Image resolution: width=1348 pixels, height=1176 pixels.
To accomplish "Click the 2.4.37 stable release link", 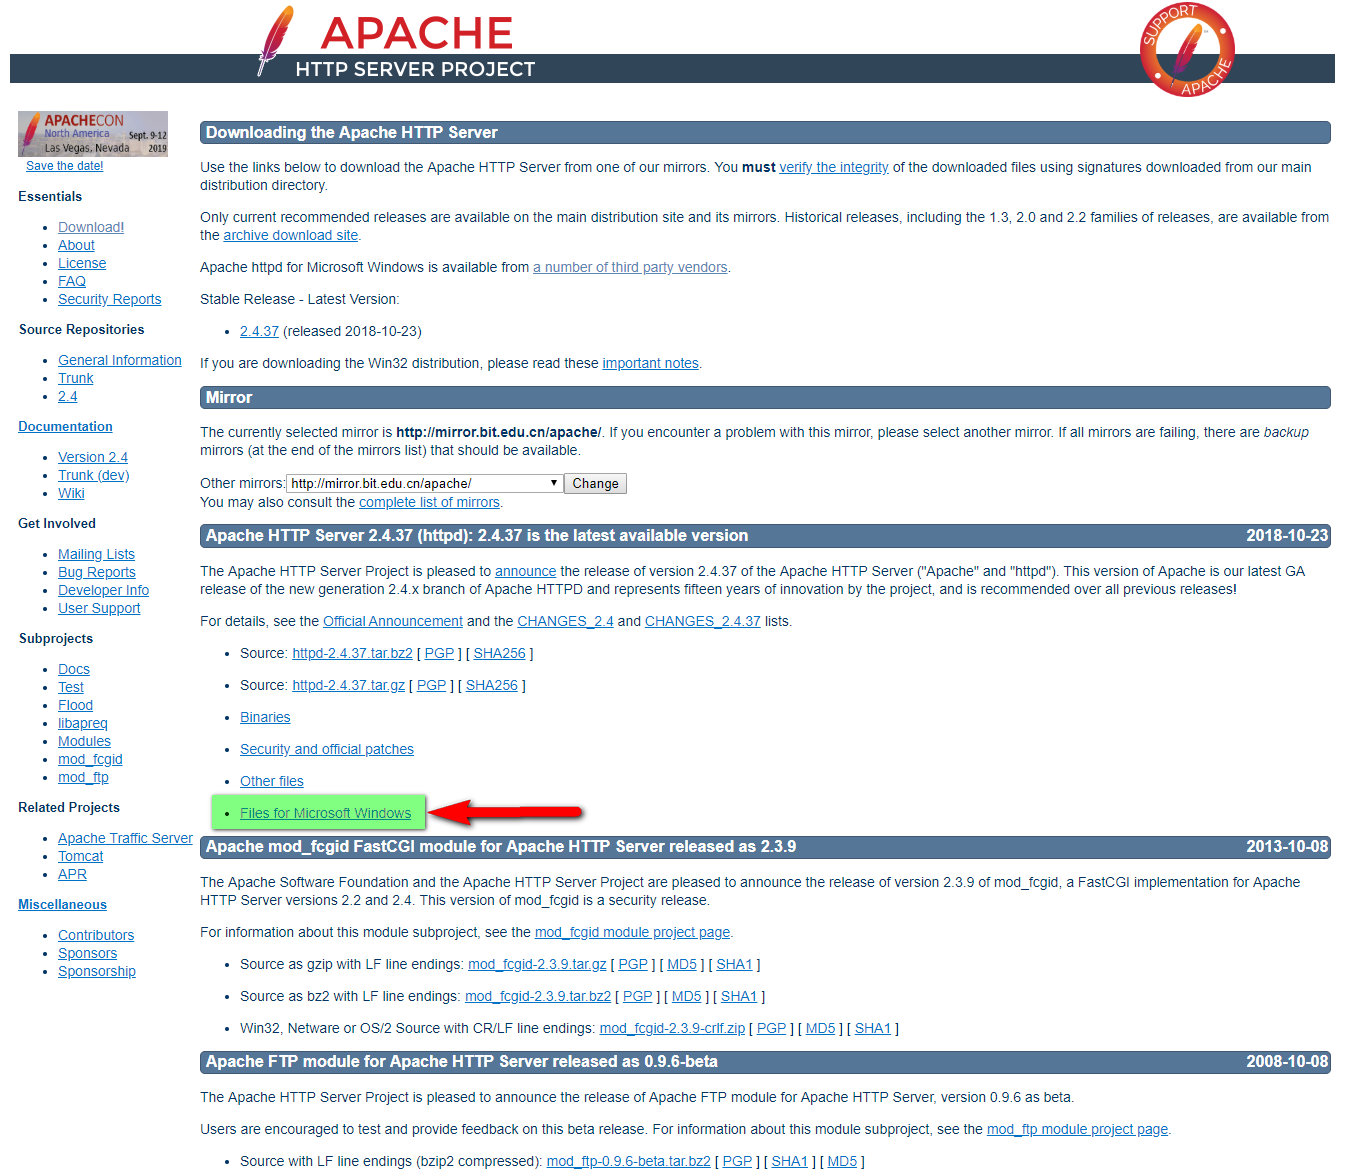I will click(259, 331).
